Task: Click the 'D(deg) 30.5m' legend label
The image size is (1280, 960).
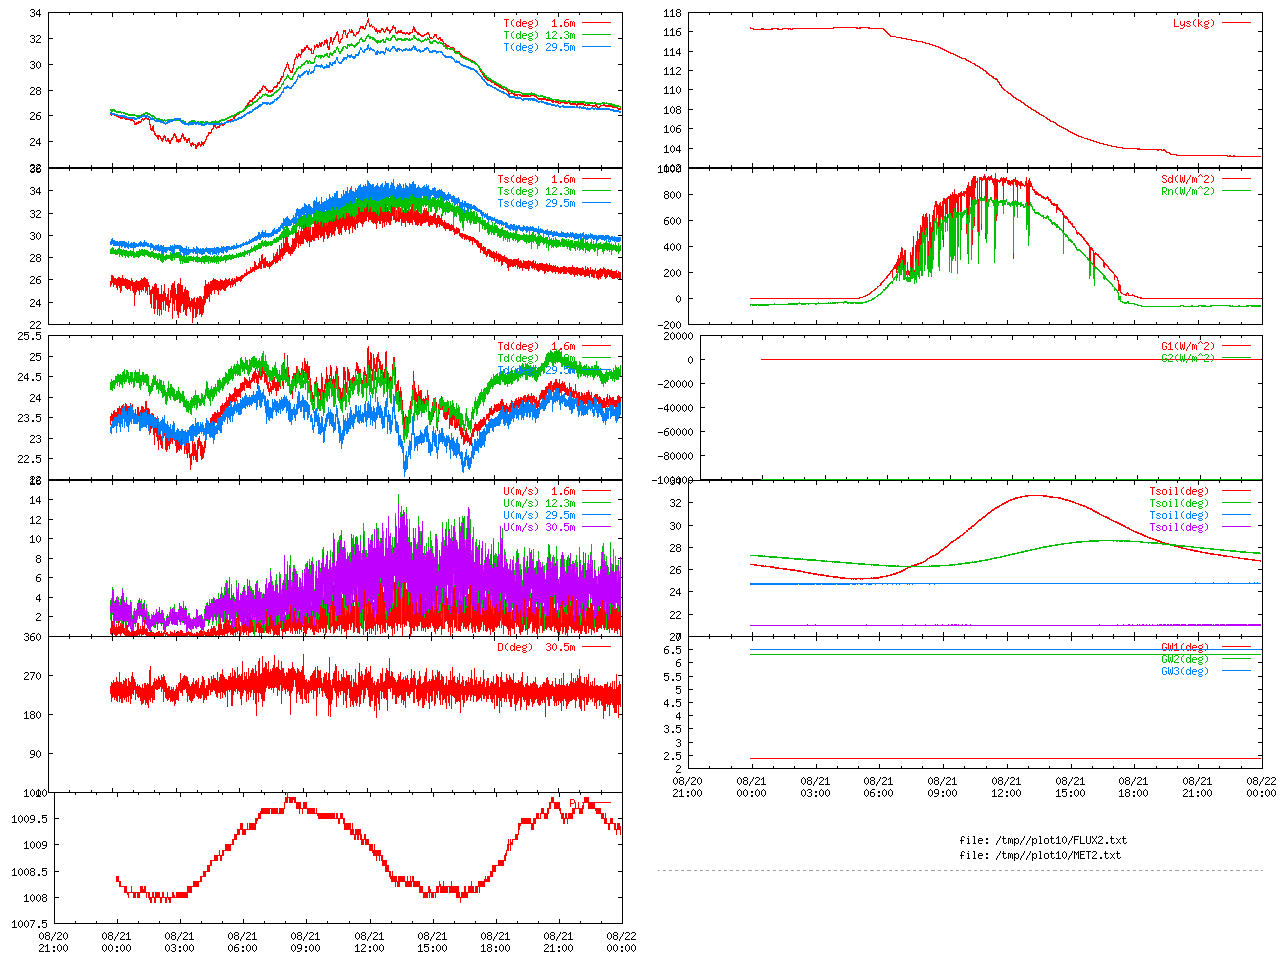Action: pos(536,648)
